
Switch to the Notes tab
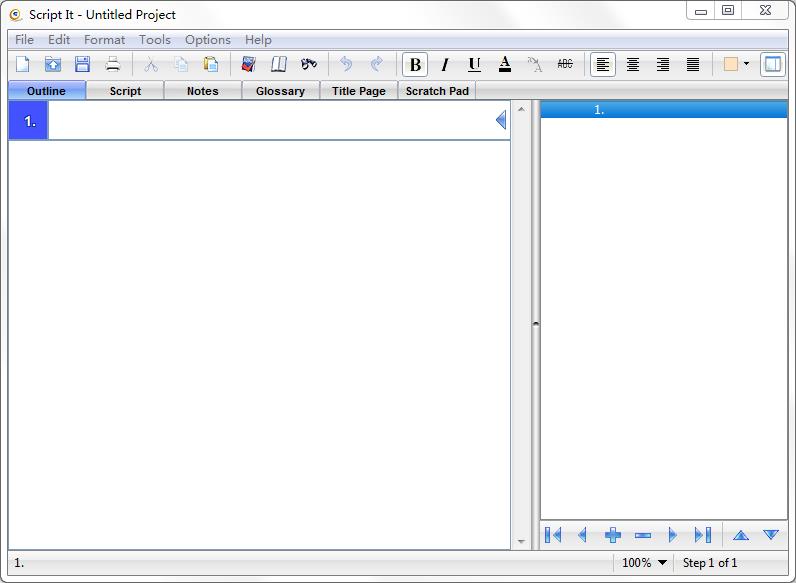click(x=203, y=91)
